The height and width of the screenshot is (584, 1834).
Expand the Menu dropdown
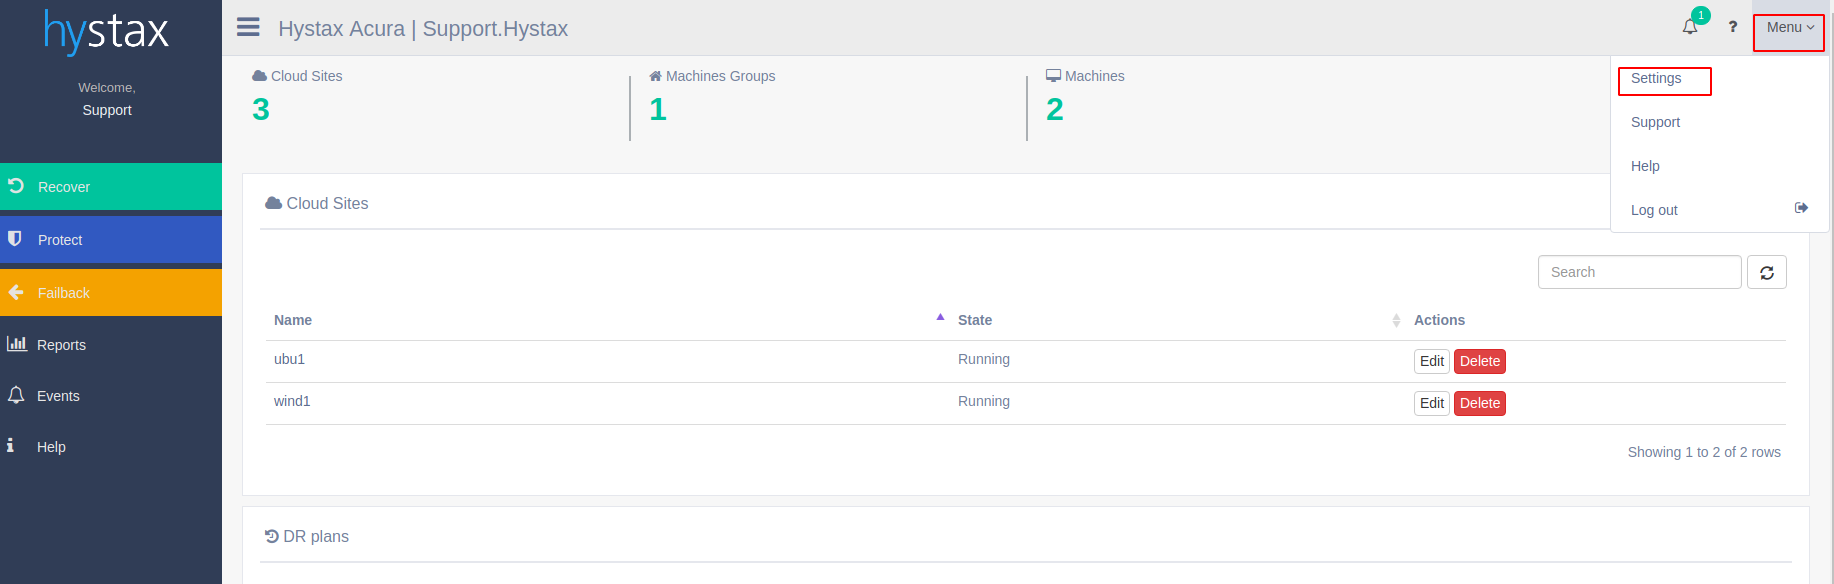(1790, 27)
